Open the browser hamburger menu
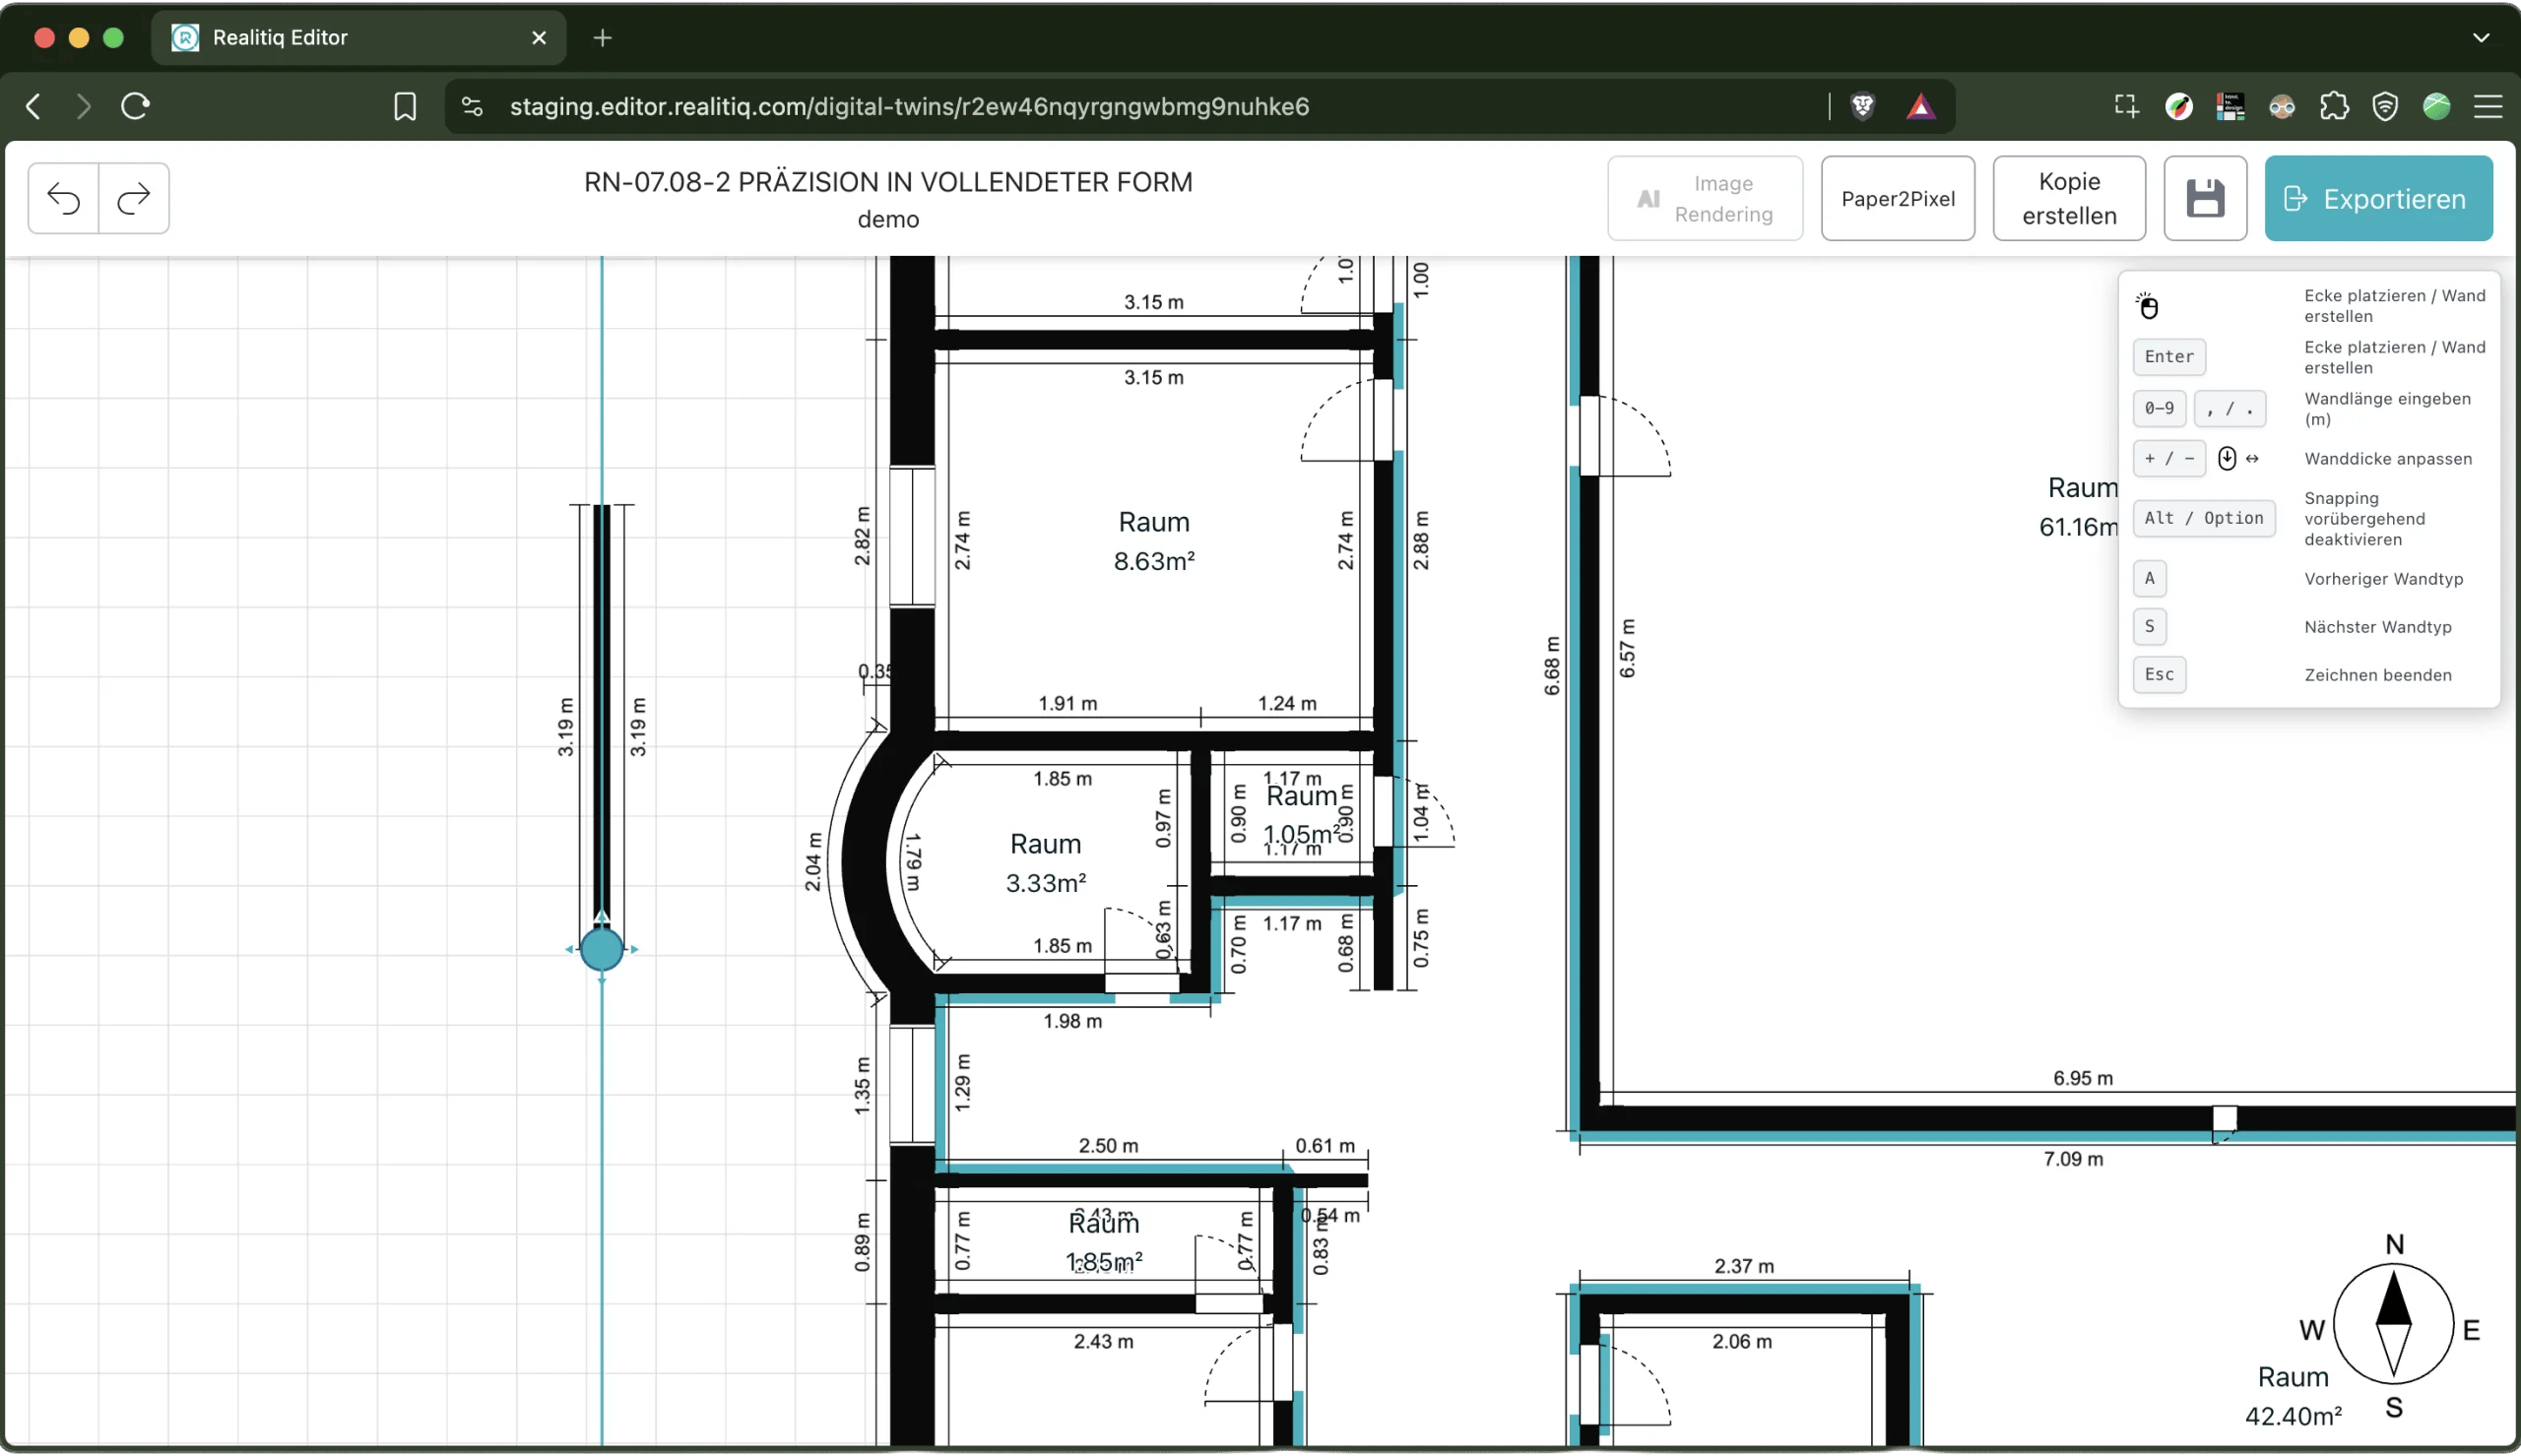 [2488, 106]
